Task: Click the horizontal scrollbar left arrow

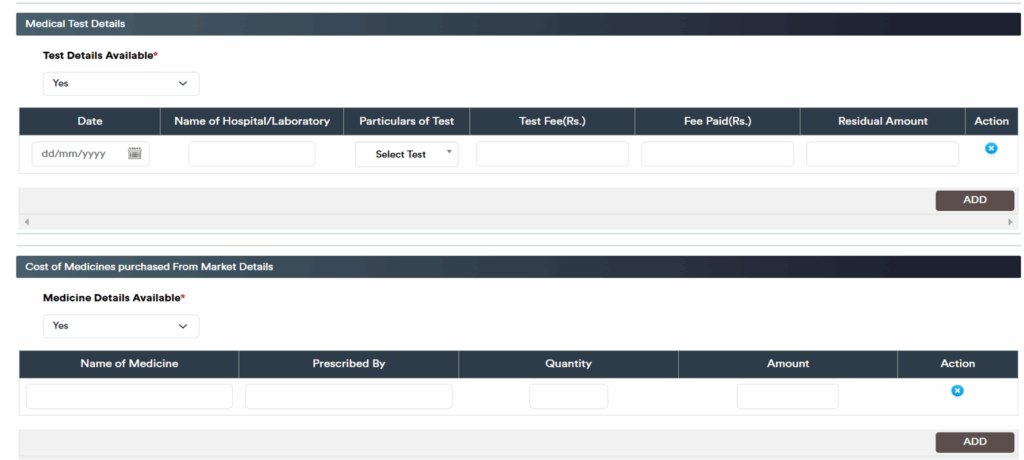Action: pos(26,222)
